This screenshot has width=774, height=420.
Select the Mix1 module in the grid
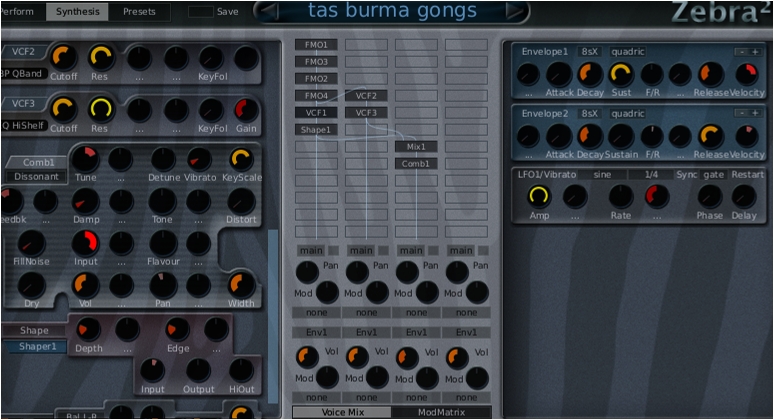coord(416,147)
